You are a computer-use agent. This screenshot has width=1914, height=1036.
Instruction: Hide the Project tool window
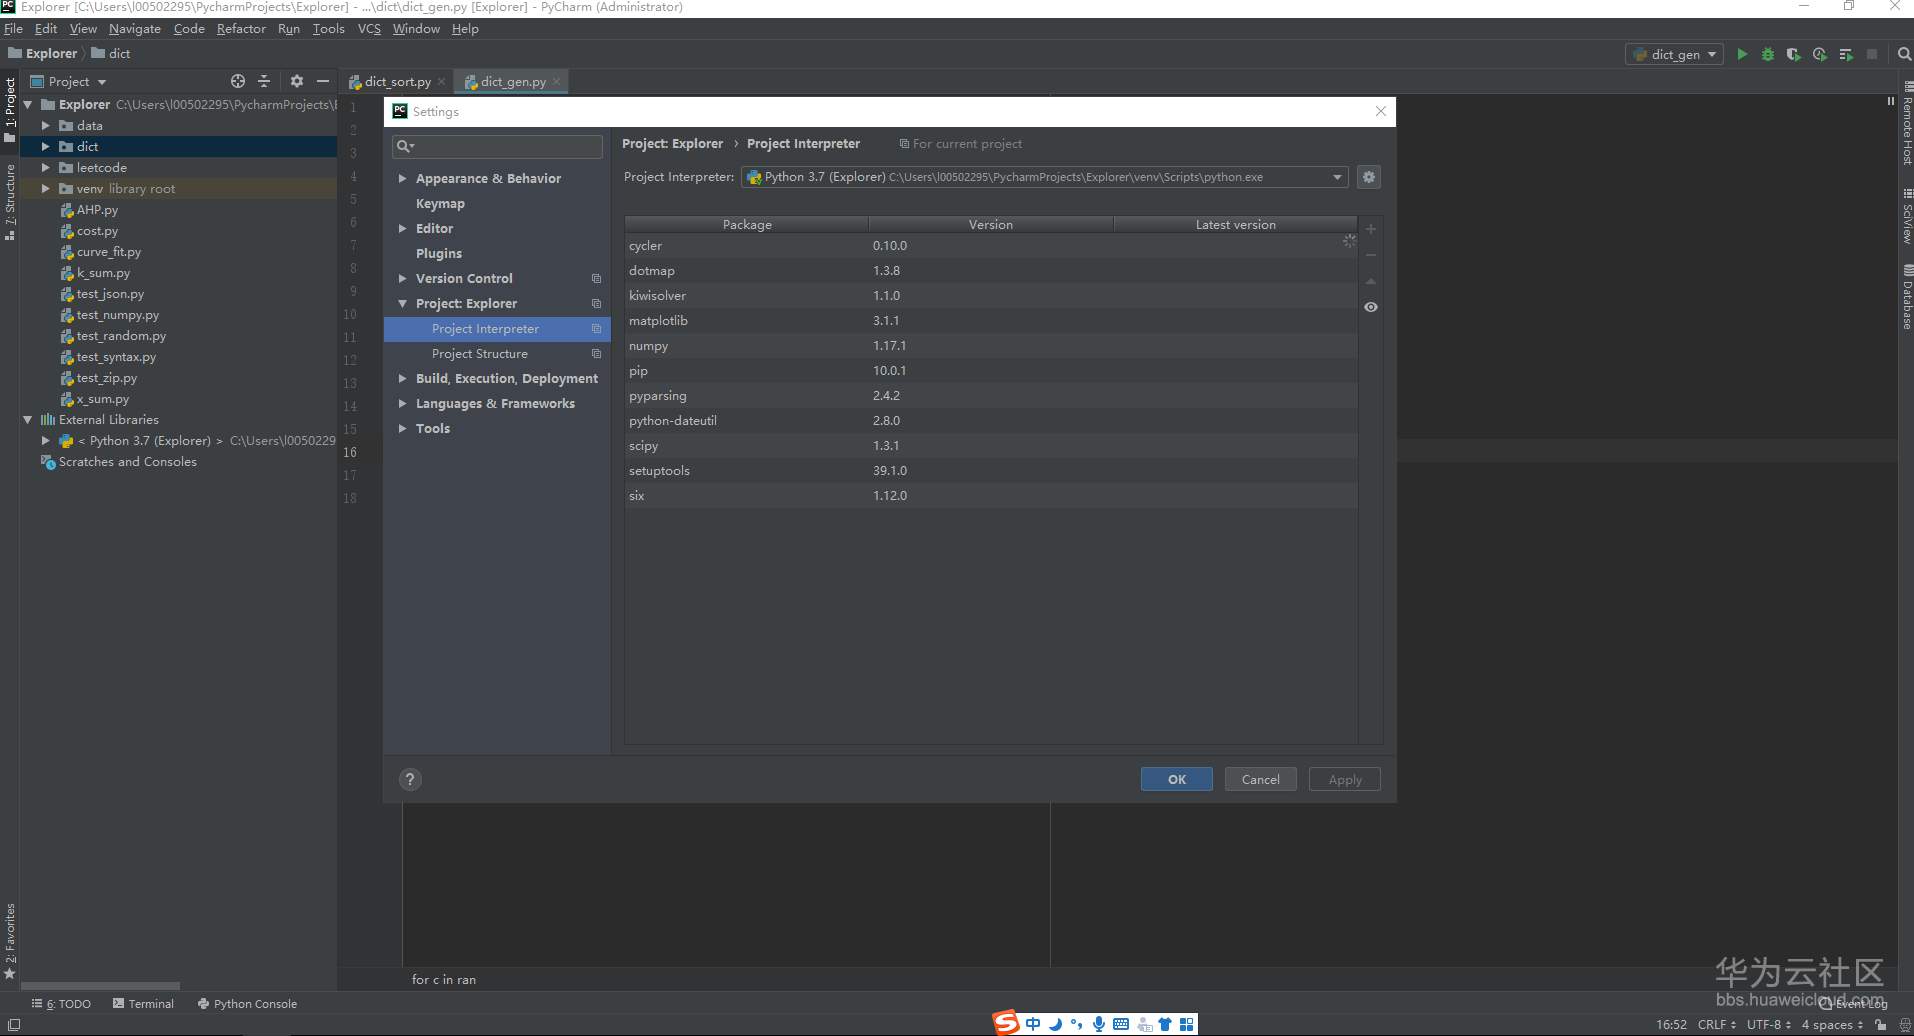[322, 81]
